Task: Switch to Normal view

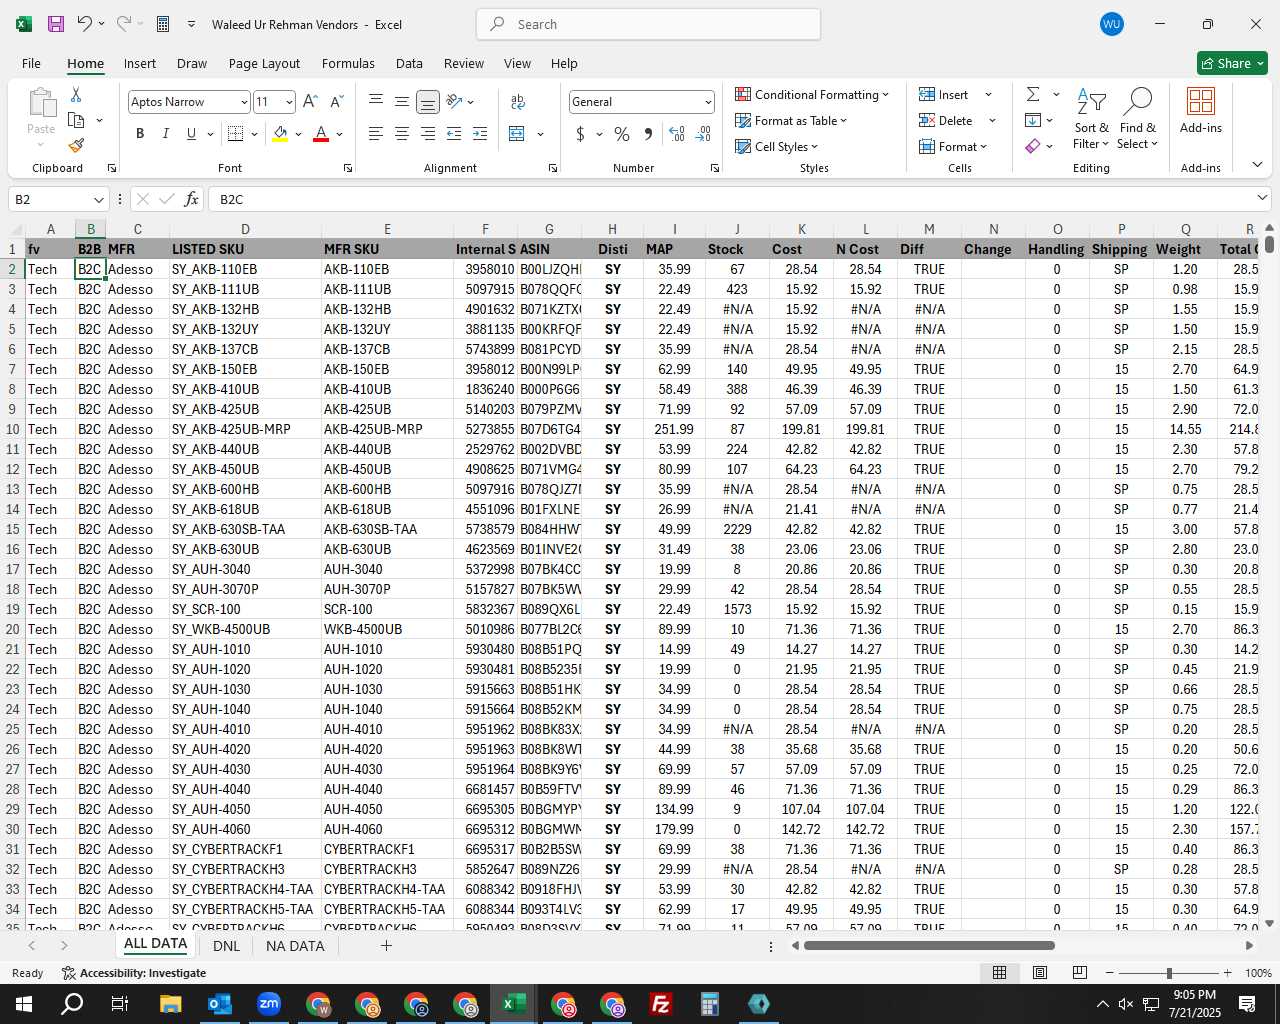Action: 999,972
